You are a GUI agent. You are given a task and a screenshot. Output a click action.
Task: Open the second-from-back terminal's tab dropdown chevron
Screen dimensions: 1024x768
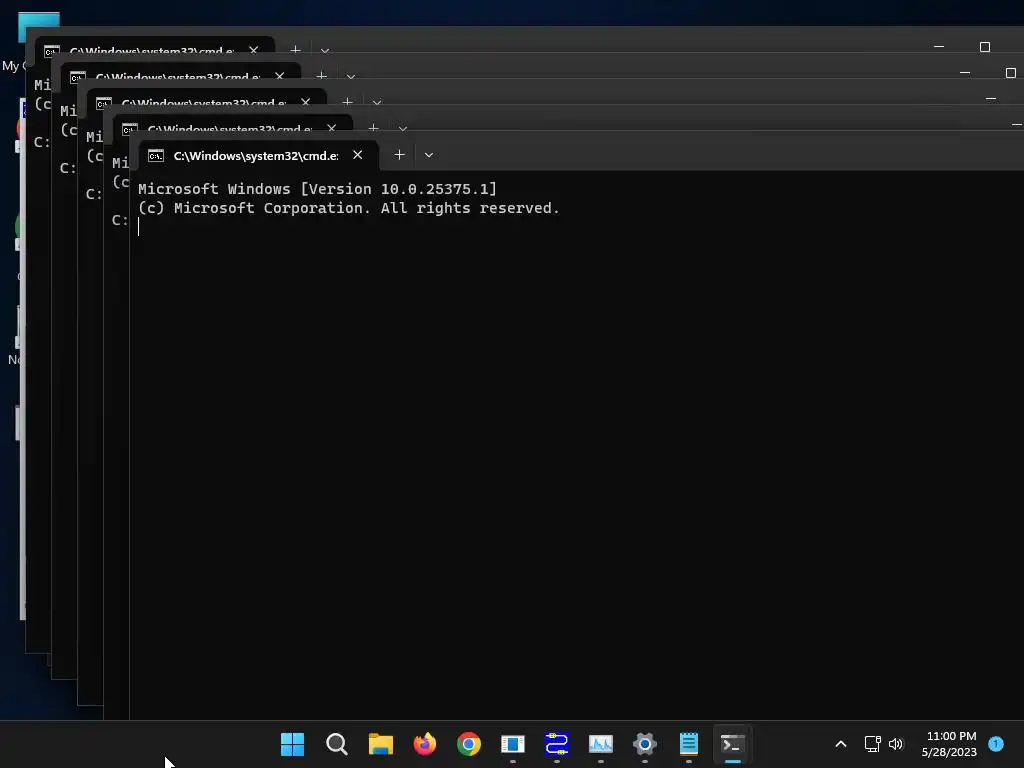[x=351, y=76]
